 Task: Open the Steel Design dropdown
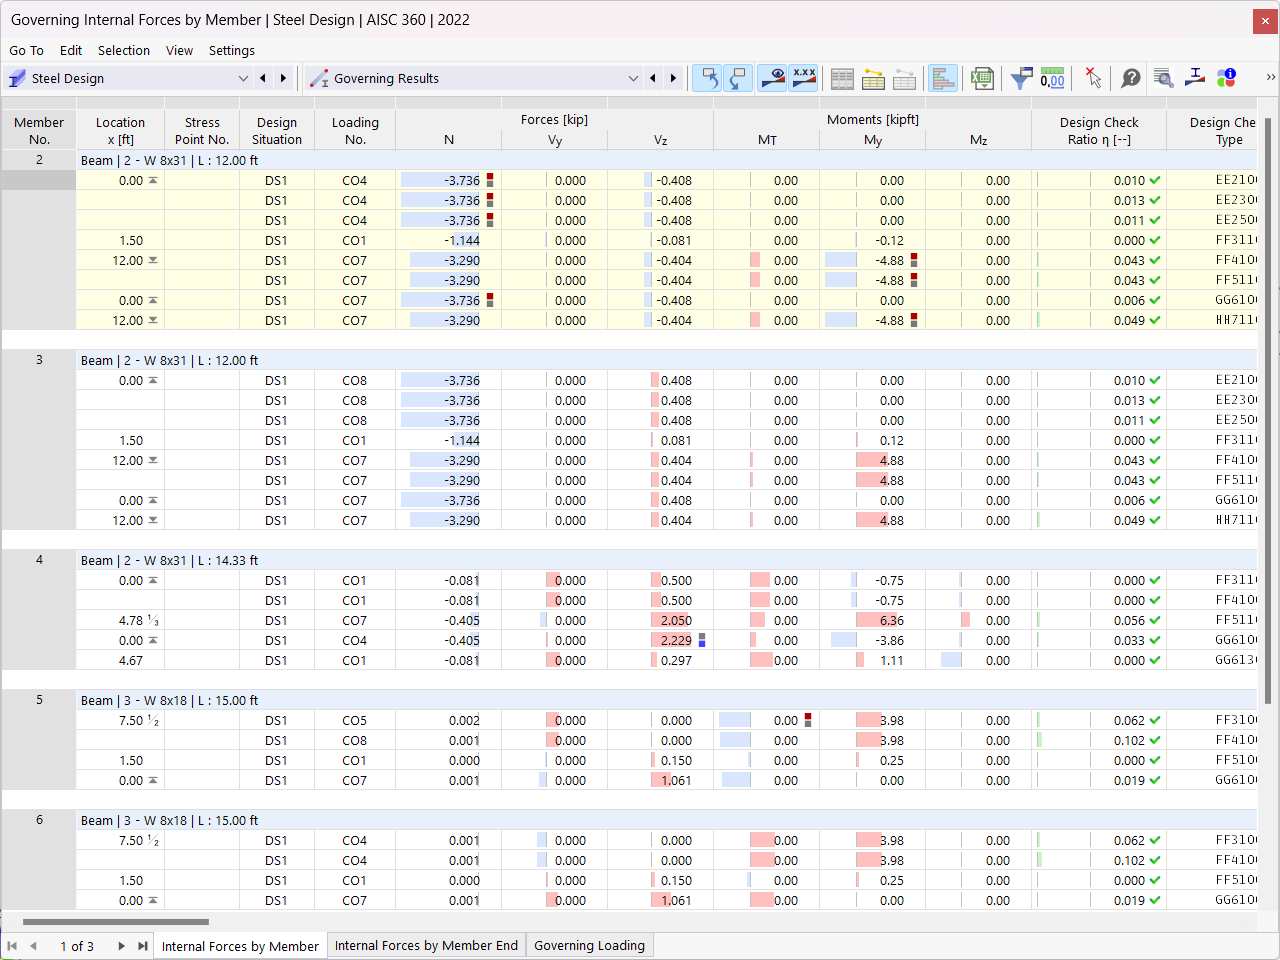[127, 78]
